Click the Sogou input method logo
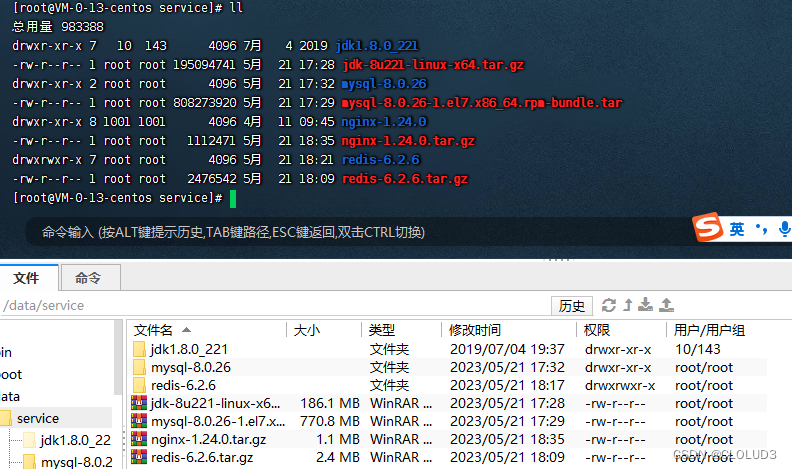The width and height of the screenshot is (792, 469). 707,228
